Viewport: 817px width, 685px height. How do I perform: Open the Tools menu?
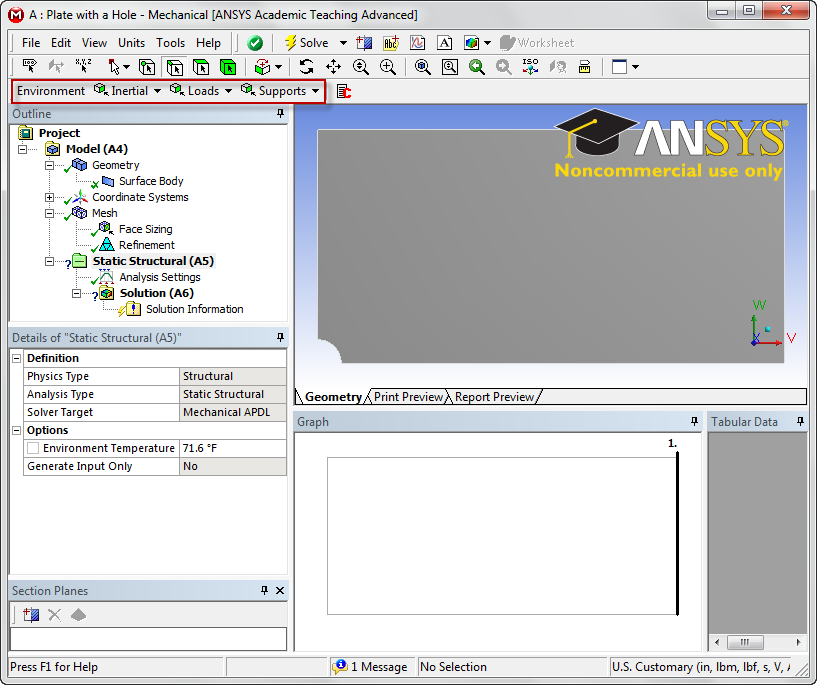point(170,43)
